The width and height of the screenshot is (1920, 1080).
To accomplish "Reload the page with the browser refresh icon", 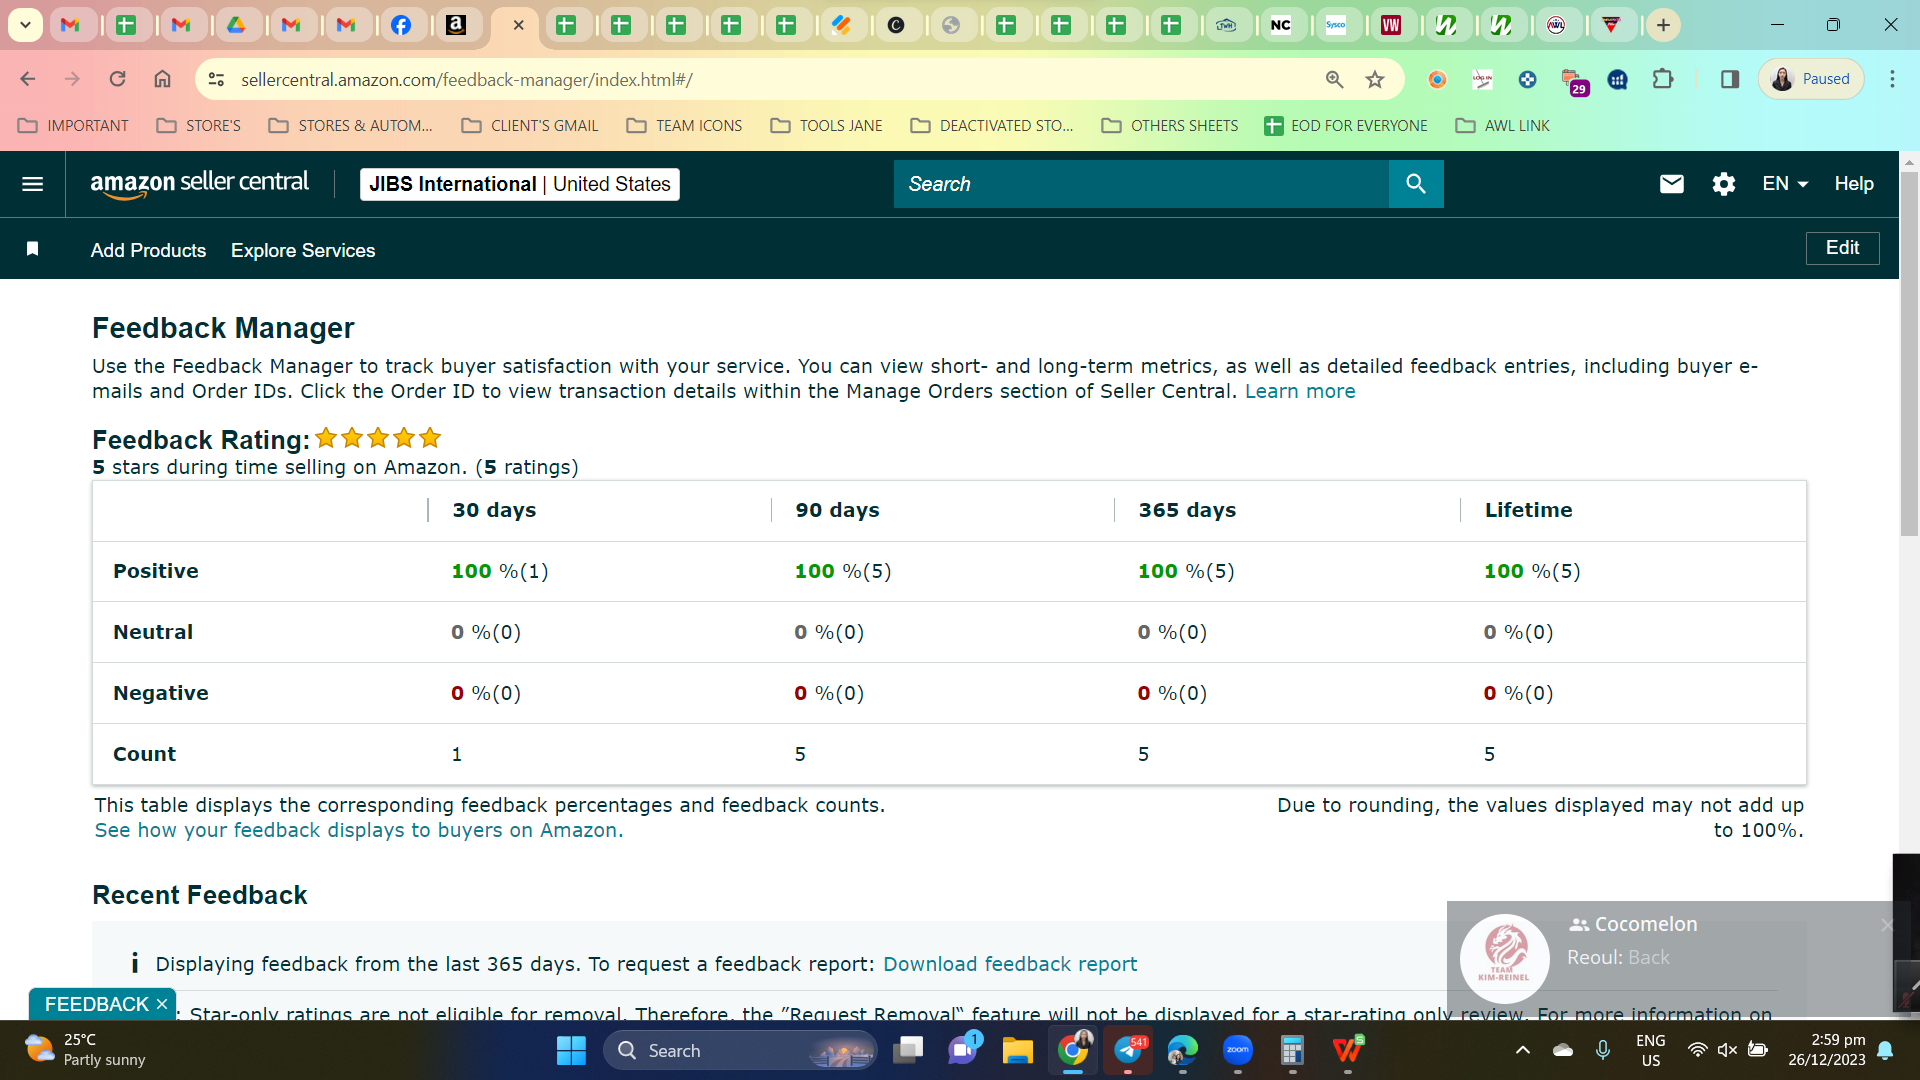I will tap(117, 79).
